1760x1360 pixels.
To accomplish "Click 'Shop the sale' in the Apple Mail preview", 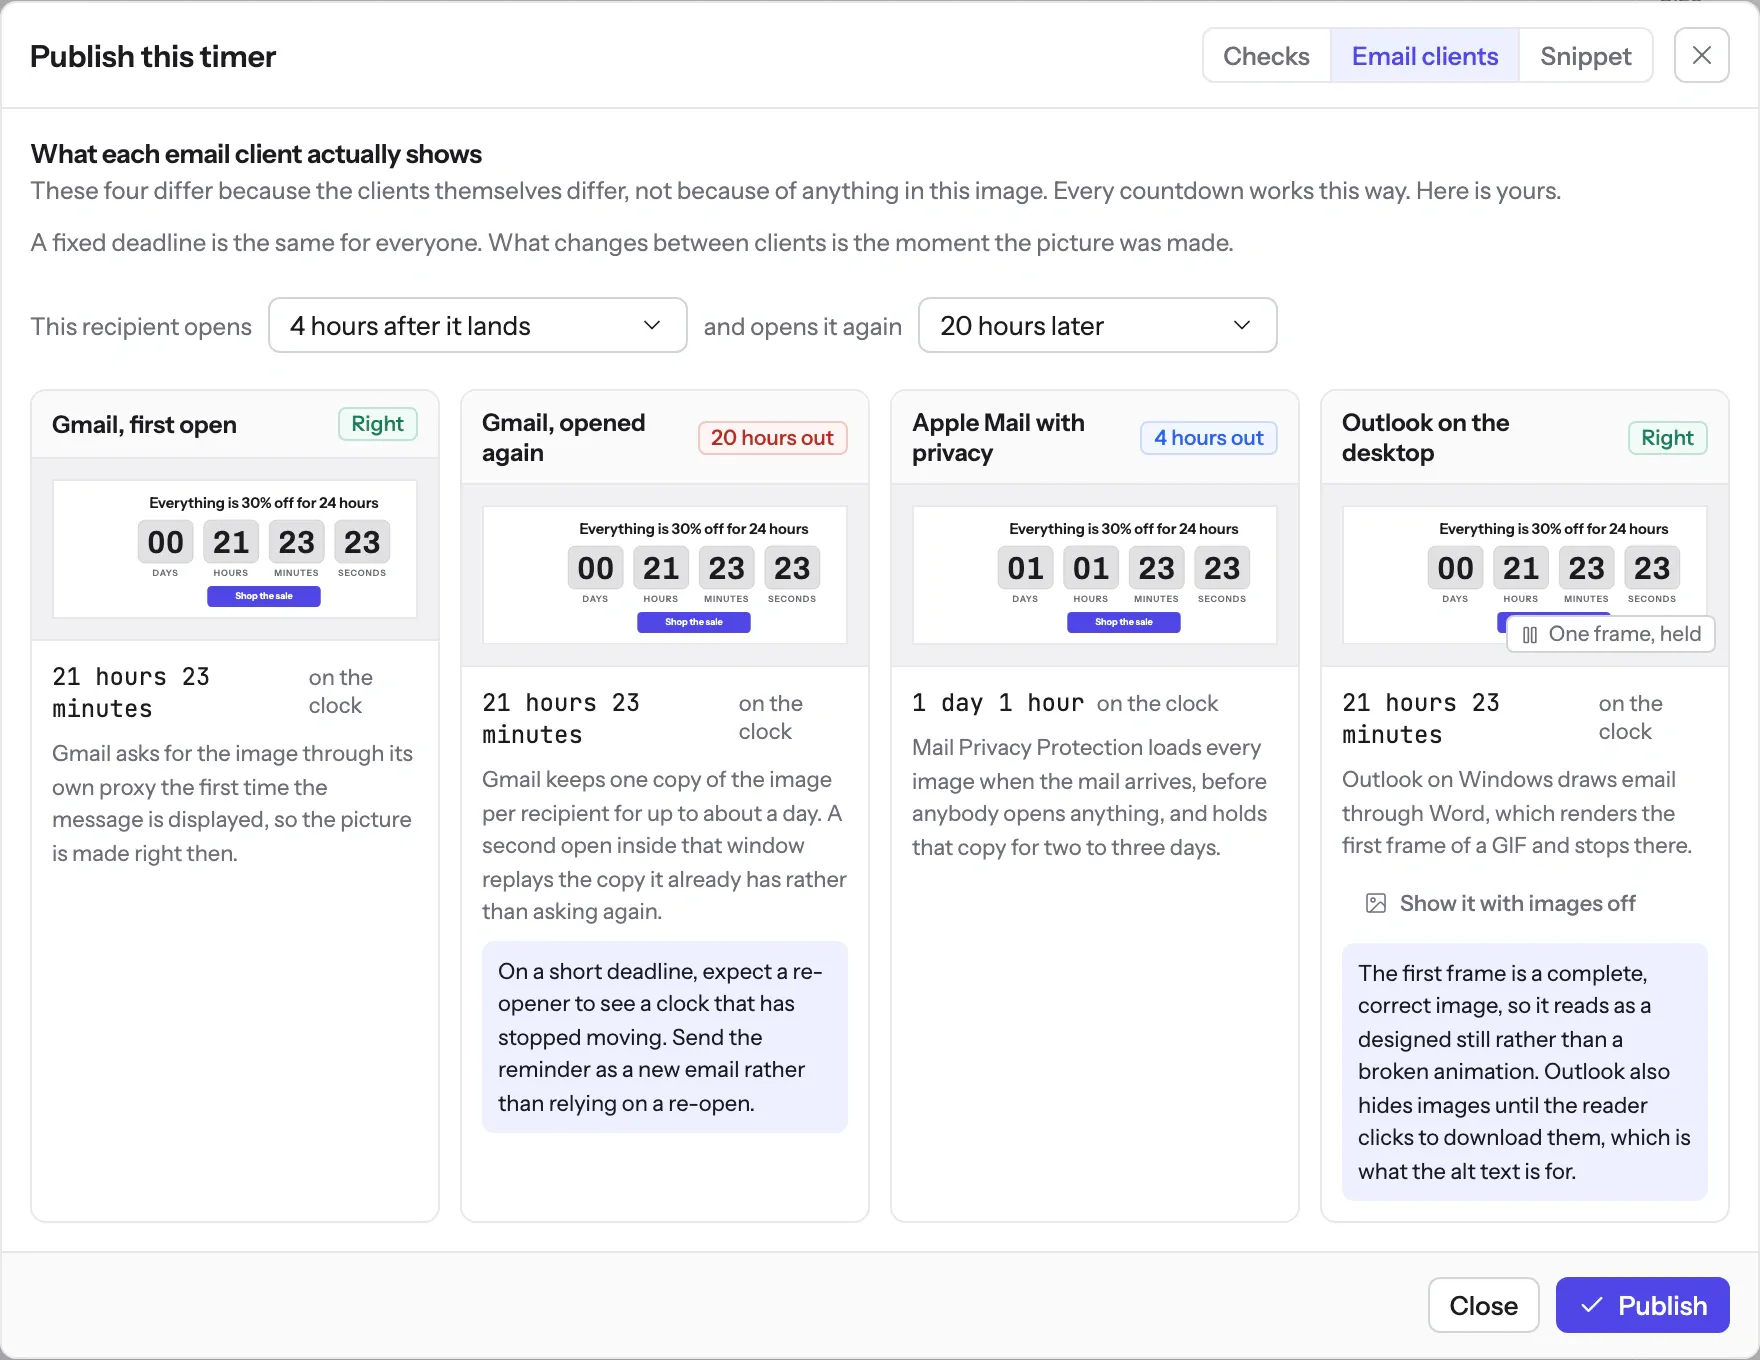I will 1124,622.
